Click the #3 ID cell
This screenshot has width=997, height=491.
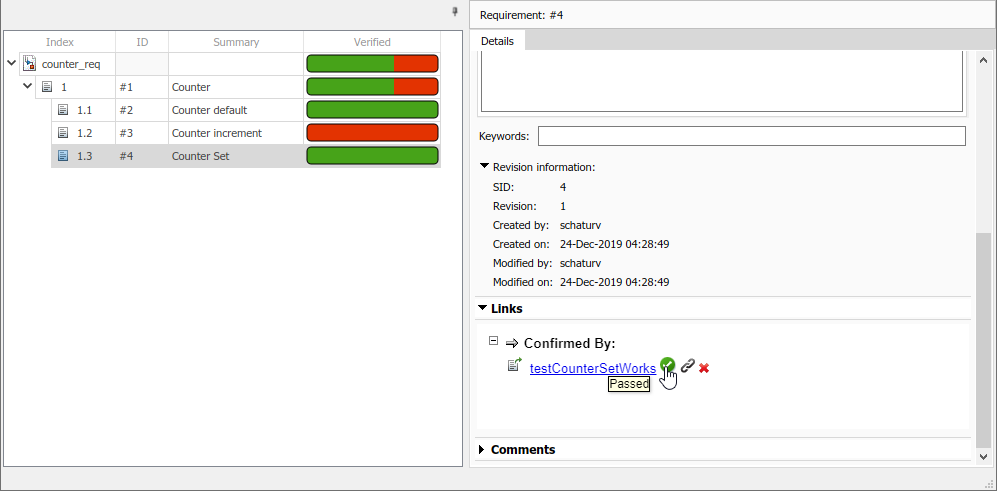(142, 133)
